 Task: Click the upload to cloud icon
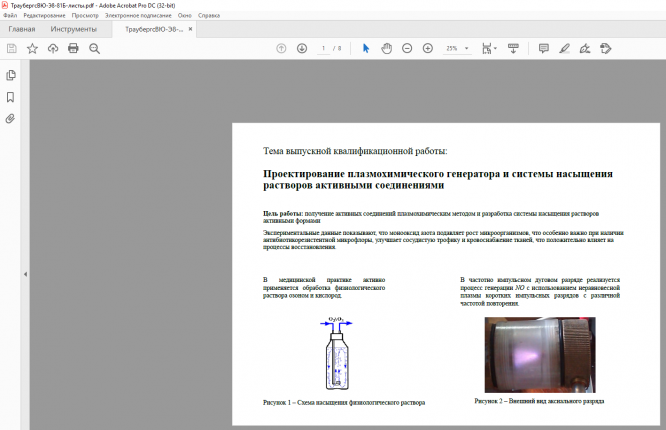[x=53, y=48]
